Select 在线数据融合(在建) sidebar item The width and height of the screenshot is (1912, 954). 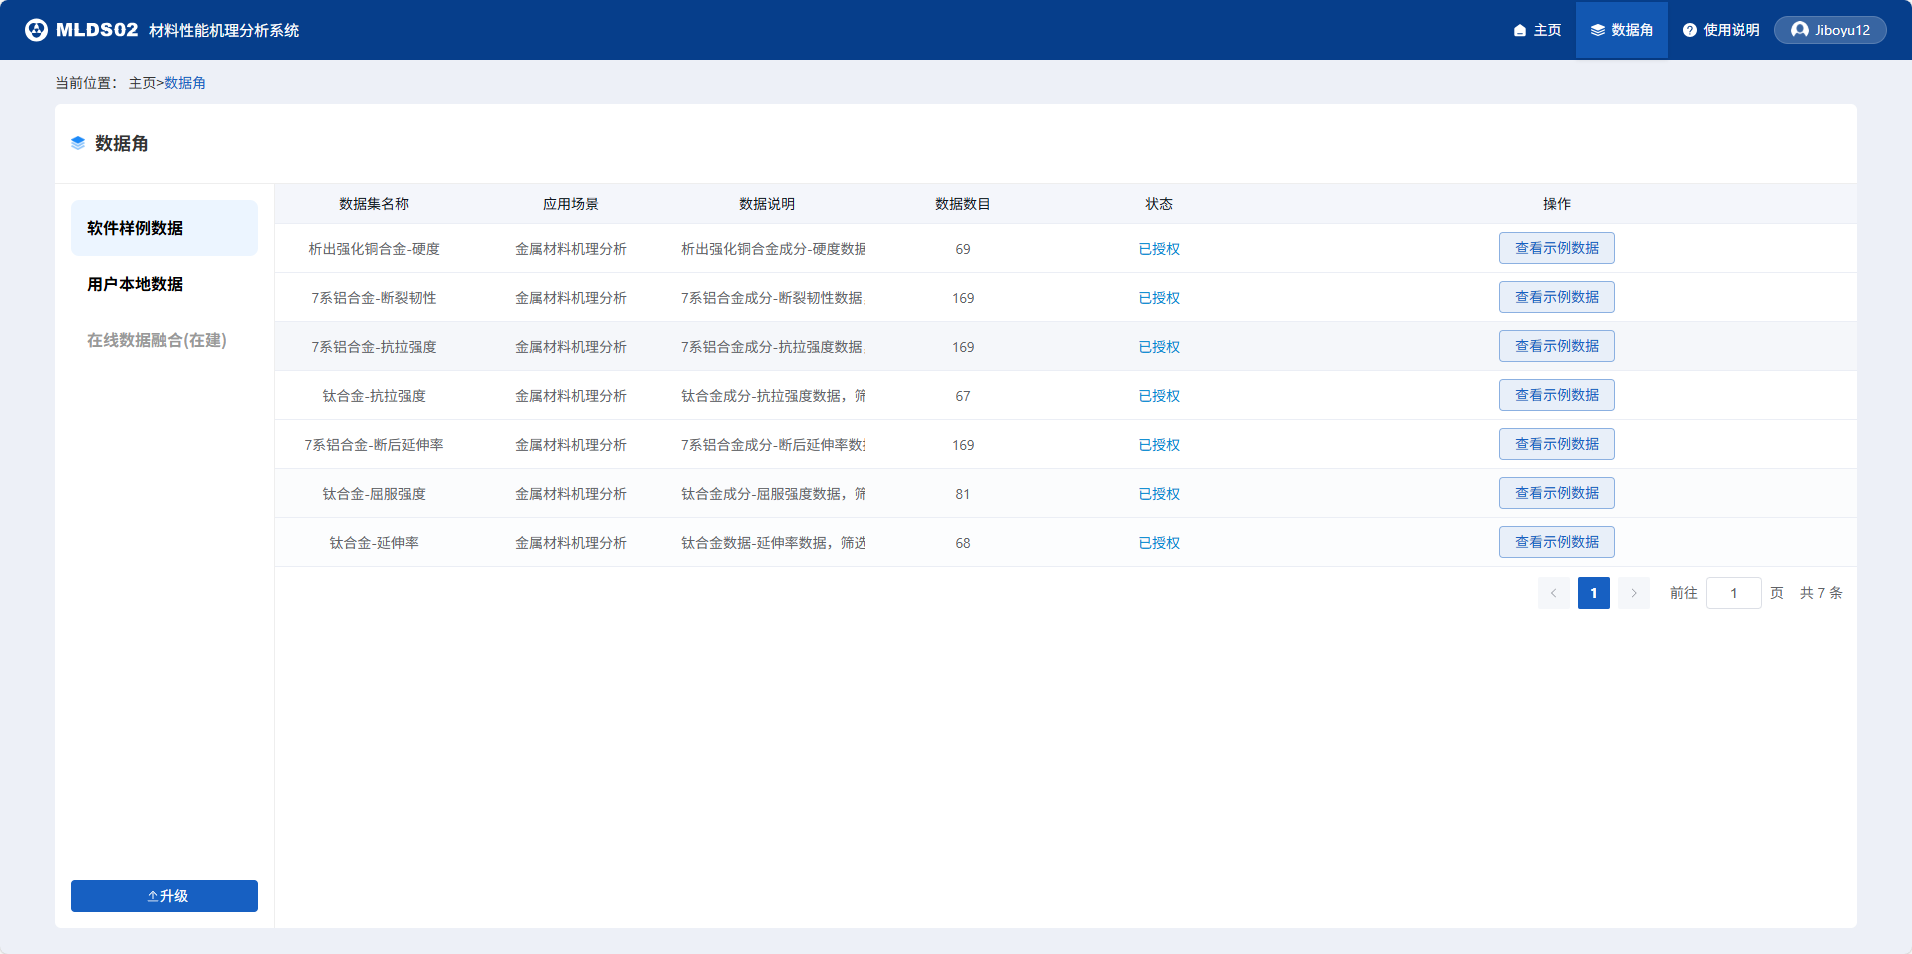157,340
